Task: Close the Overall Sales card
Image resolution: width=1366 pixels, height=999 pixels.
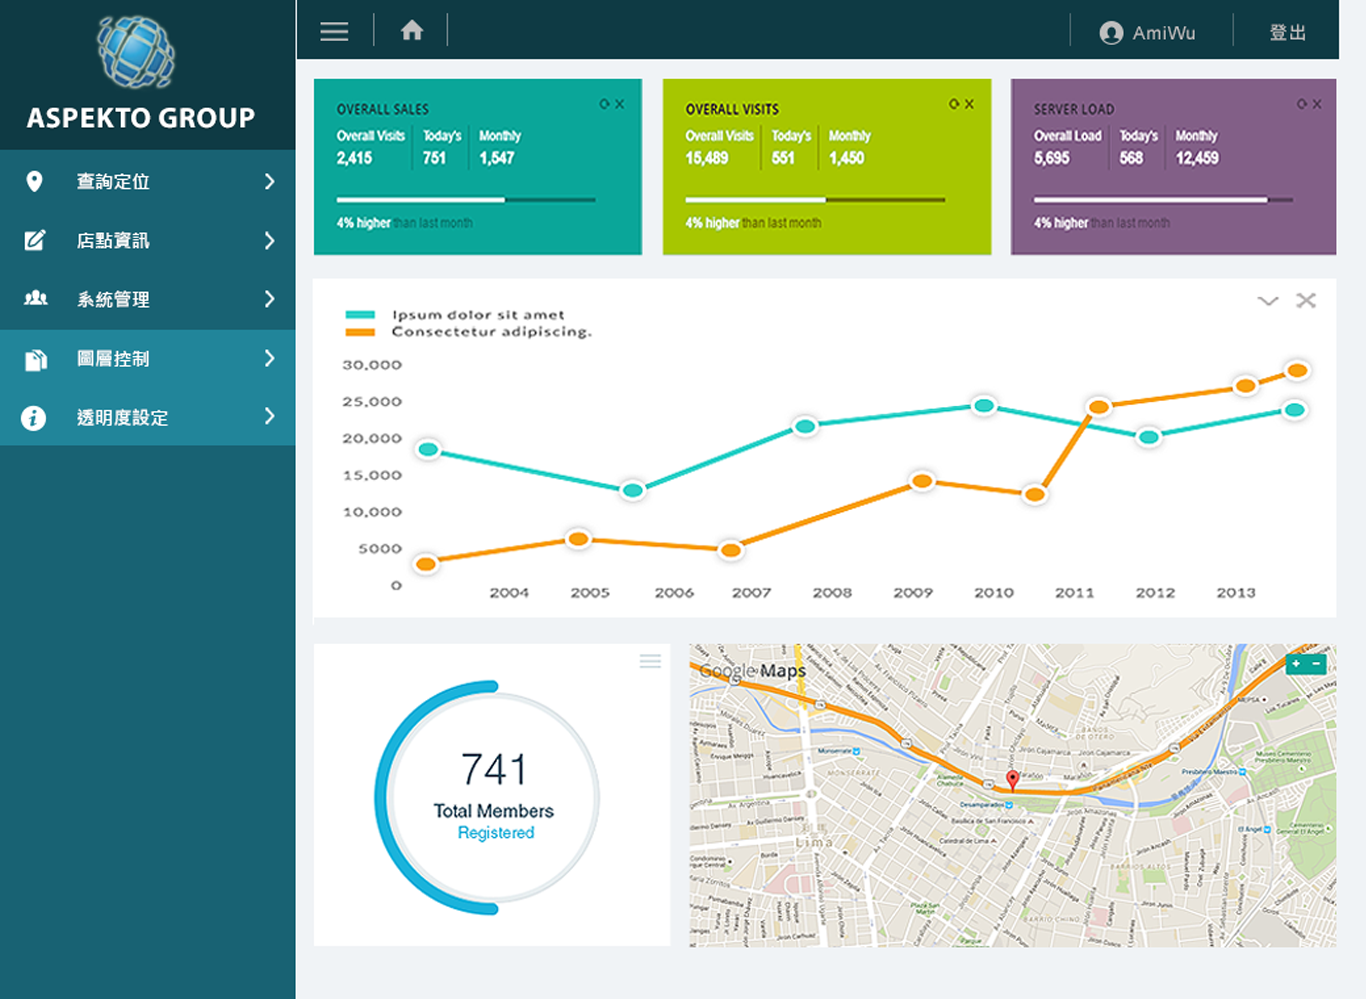Action: [x=620, y=104]
